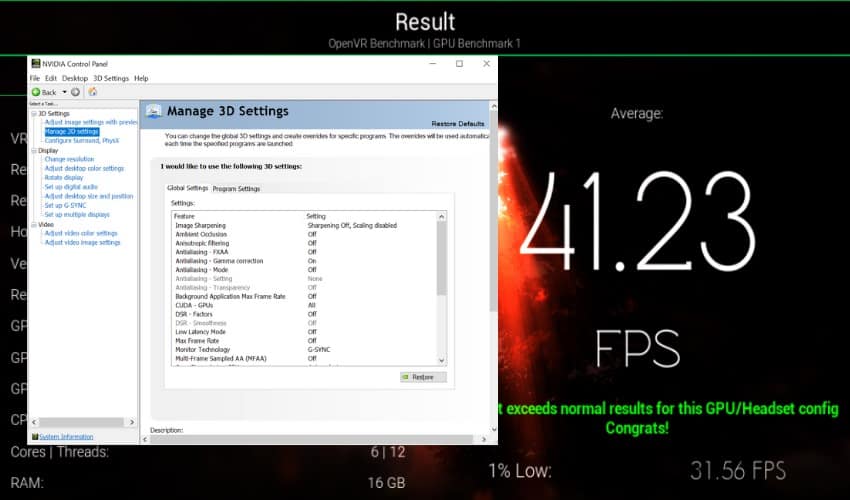Open Adjust desktop size and position
Image resolution: width=850 pixels, height=500 pixels.
point(89,196)
